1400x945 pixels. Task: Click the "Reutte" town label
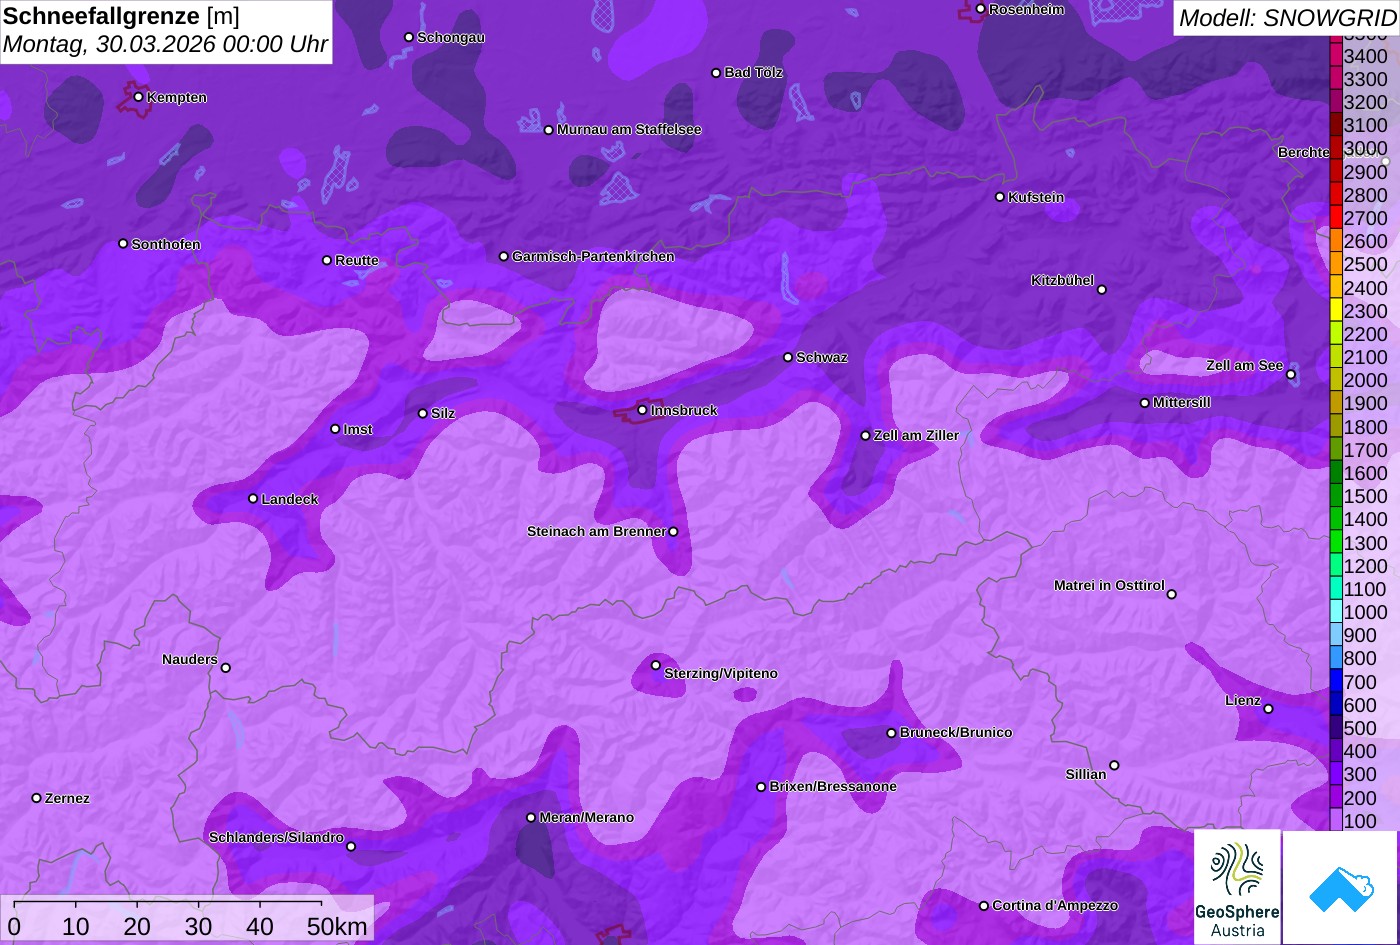point(357,260)
